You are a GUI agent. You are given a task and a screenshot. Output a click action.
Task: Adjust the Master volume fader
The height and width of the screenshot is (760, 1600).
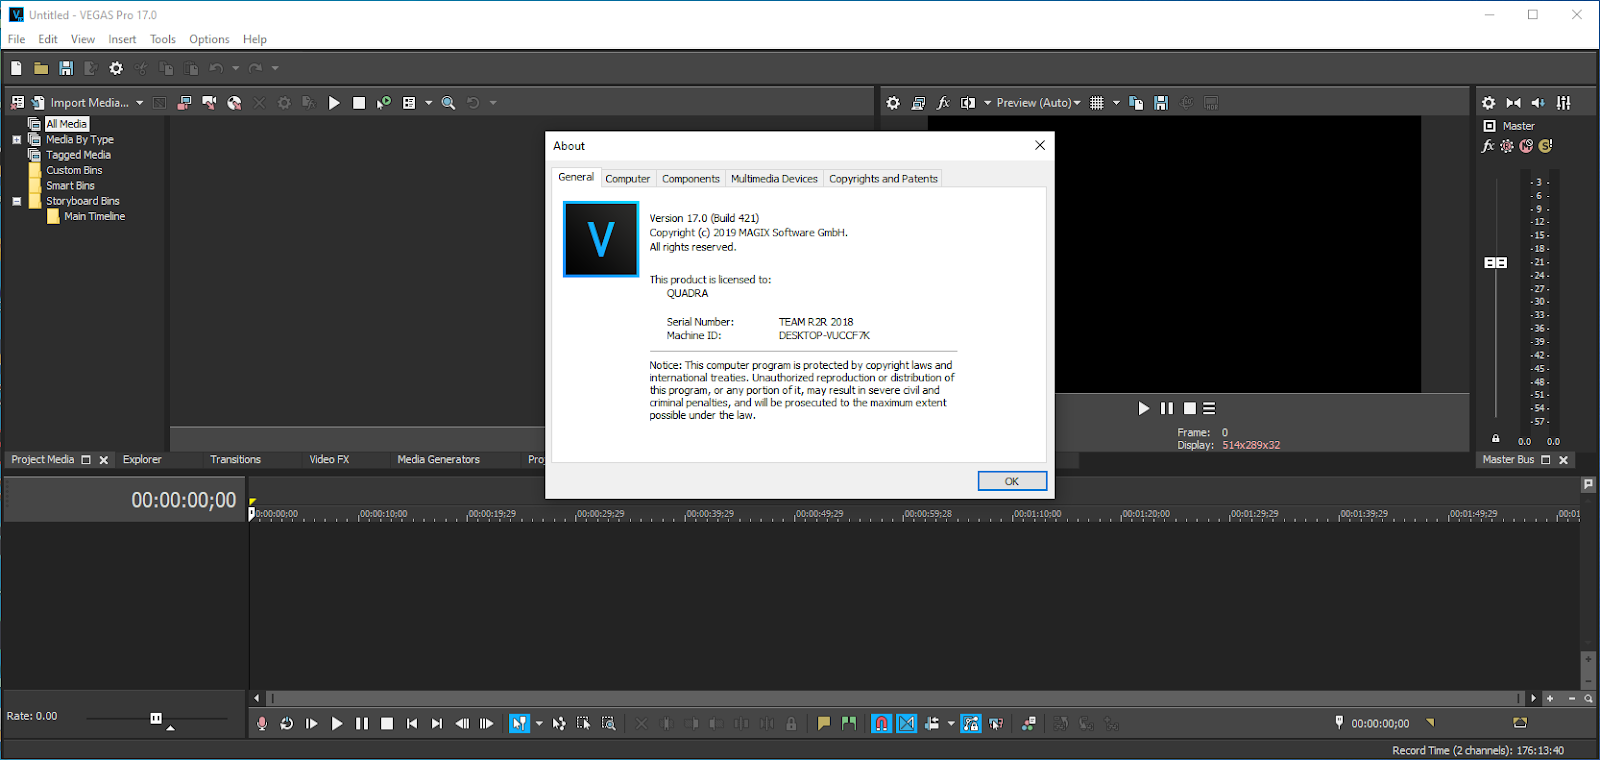(x=1496, y=263)
